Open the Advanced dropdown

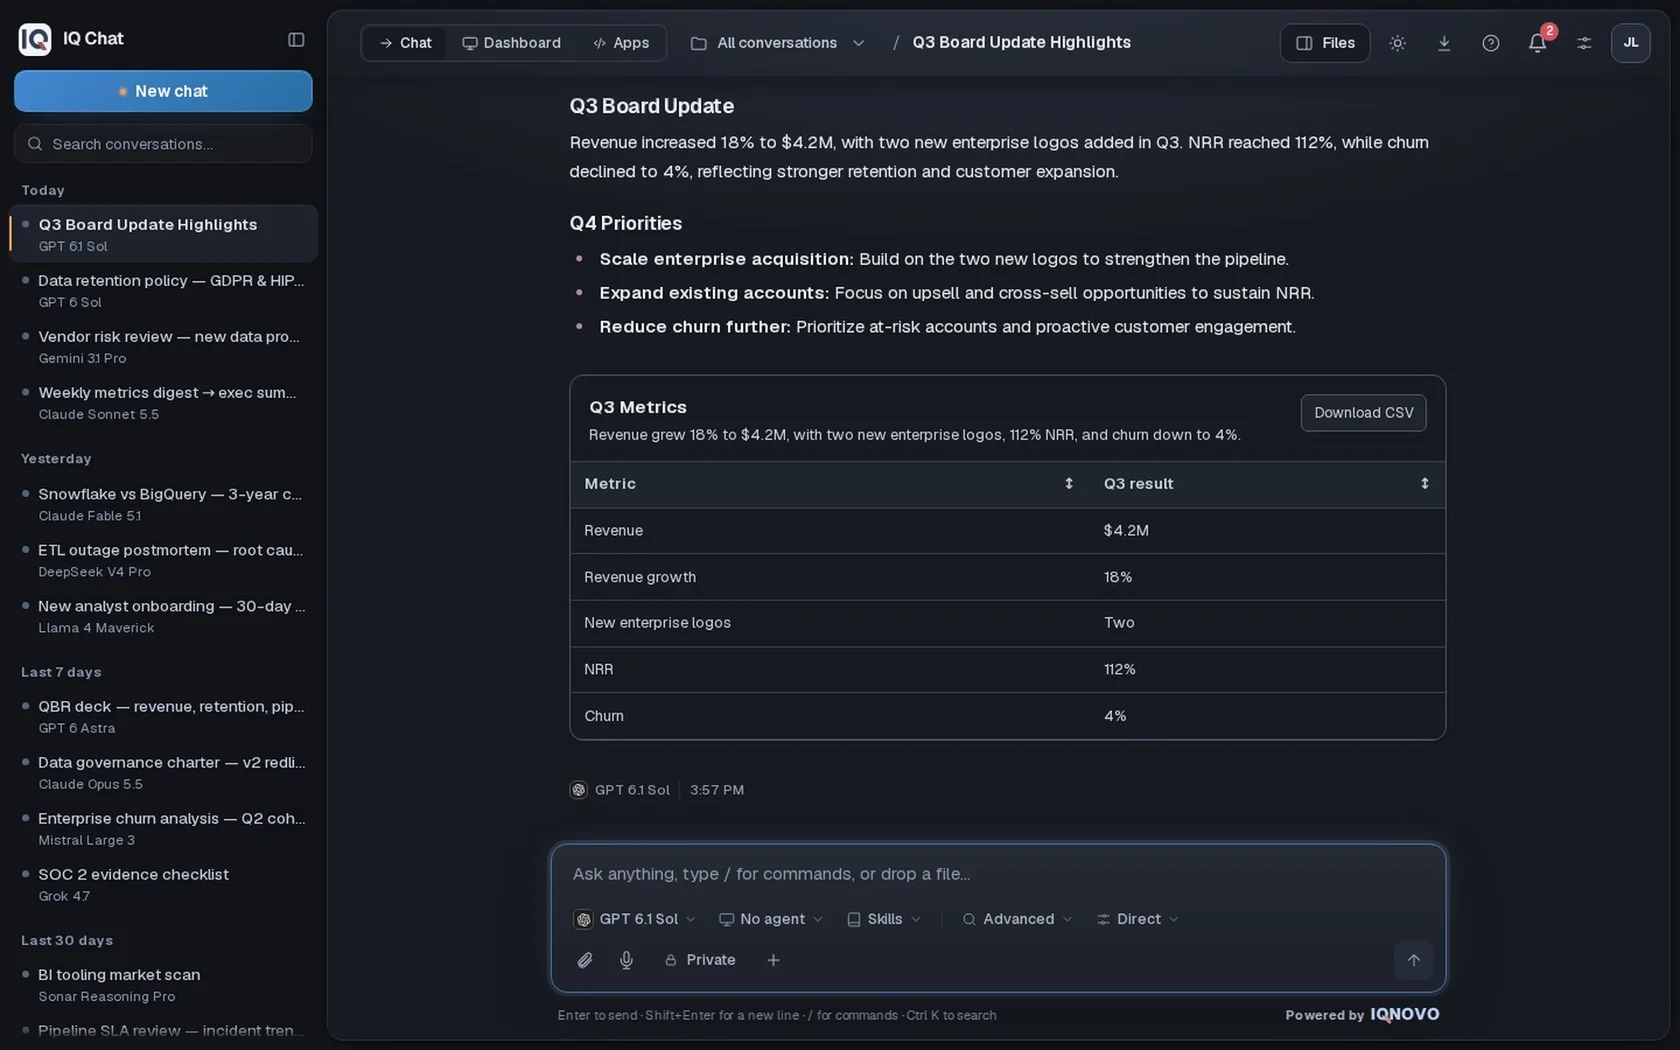pos(1017,919)
